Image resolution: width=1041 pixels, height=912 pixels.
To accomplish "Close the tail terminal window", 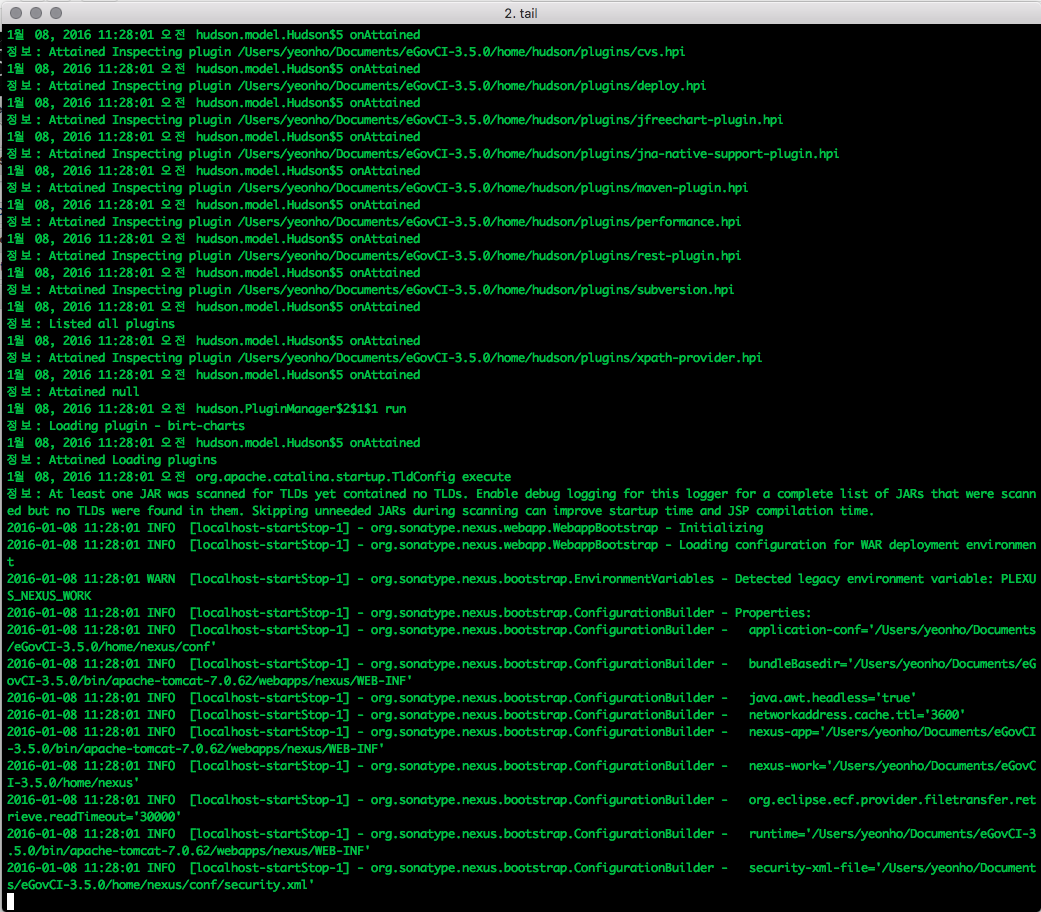I will point(17,13).
